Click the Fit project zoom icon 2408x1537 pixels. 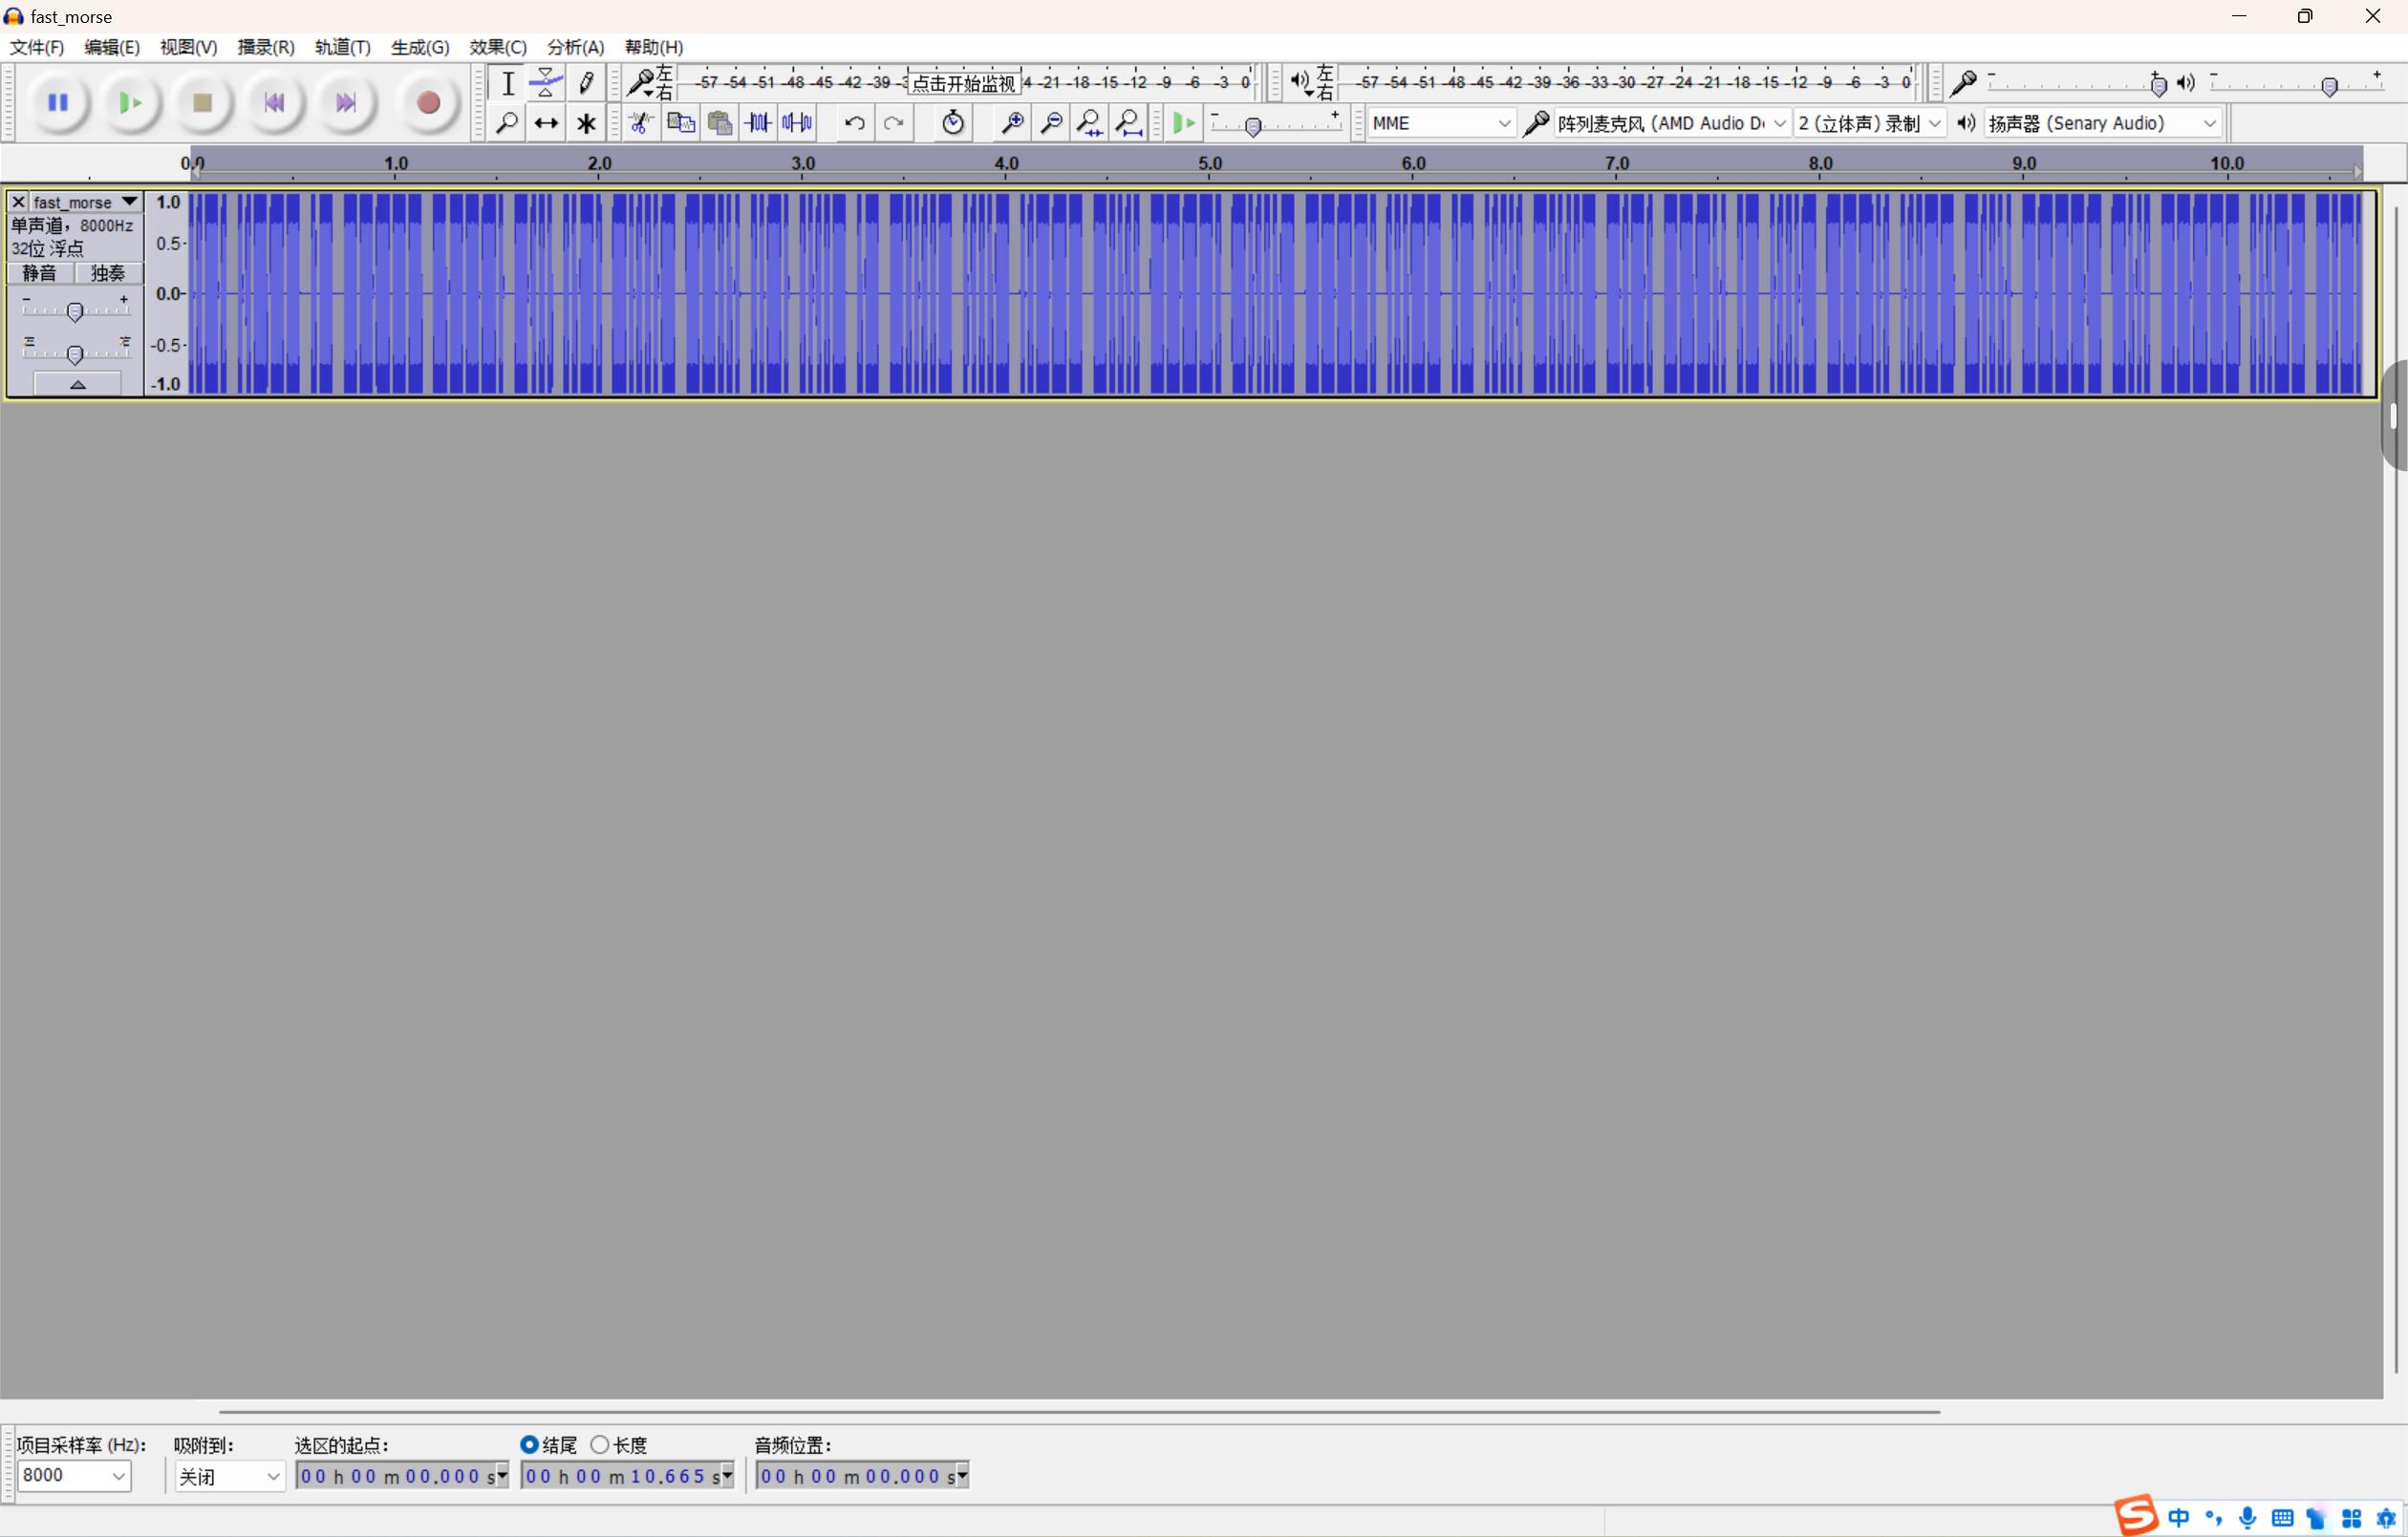[1129, 123]
